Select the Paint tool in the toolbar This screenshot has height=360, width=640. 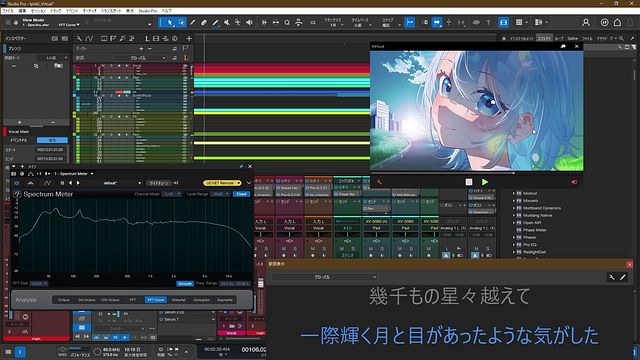pyautogui.click(x=215, y=23)
